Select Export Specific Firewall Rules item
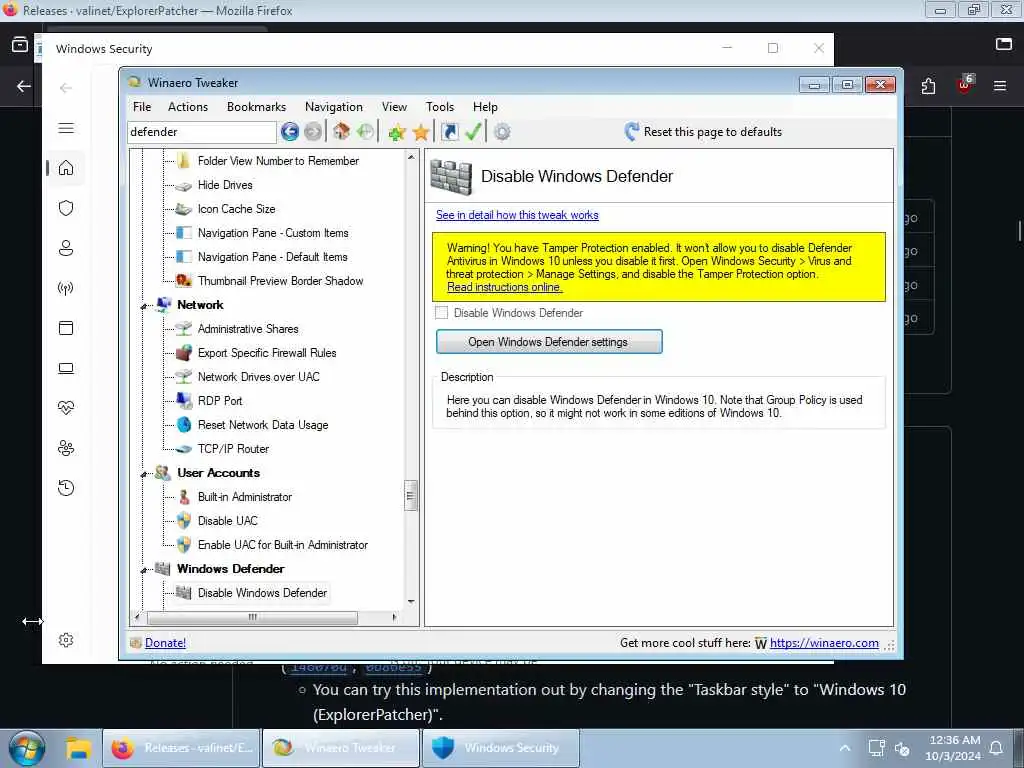Image resolution: width=1024 pixels, height=768 pixels. coord(267,353)
